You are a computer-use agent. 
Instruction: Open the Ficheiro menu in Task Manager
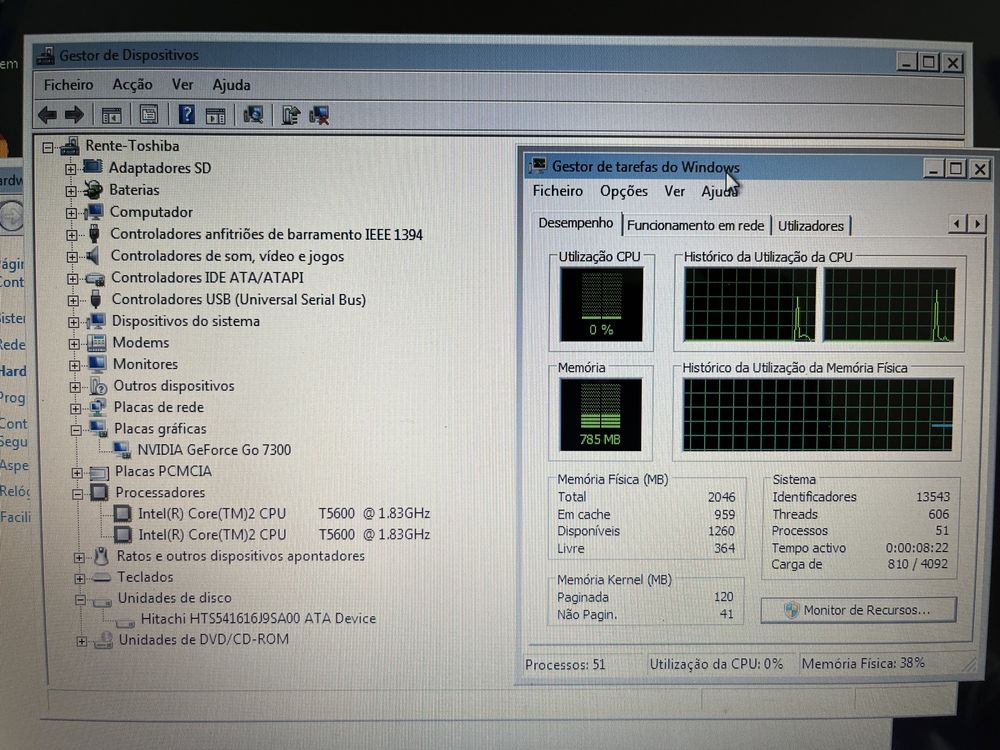click(x=557, y=191)
